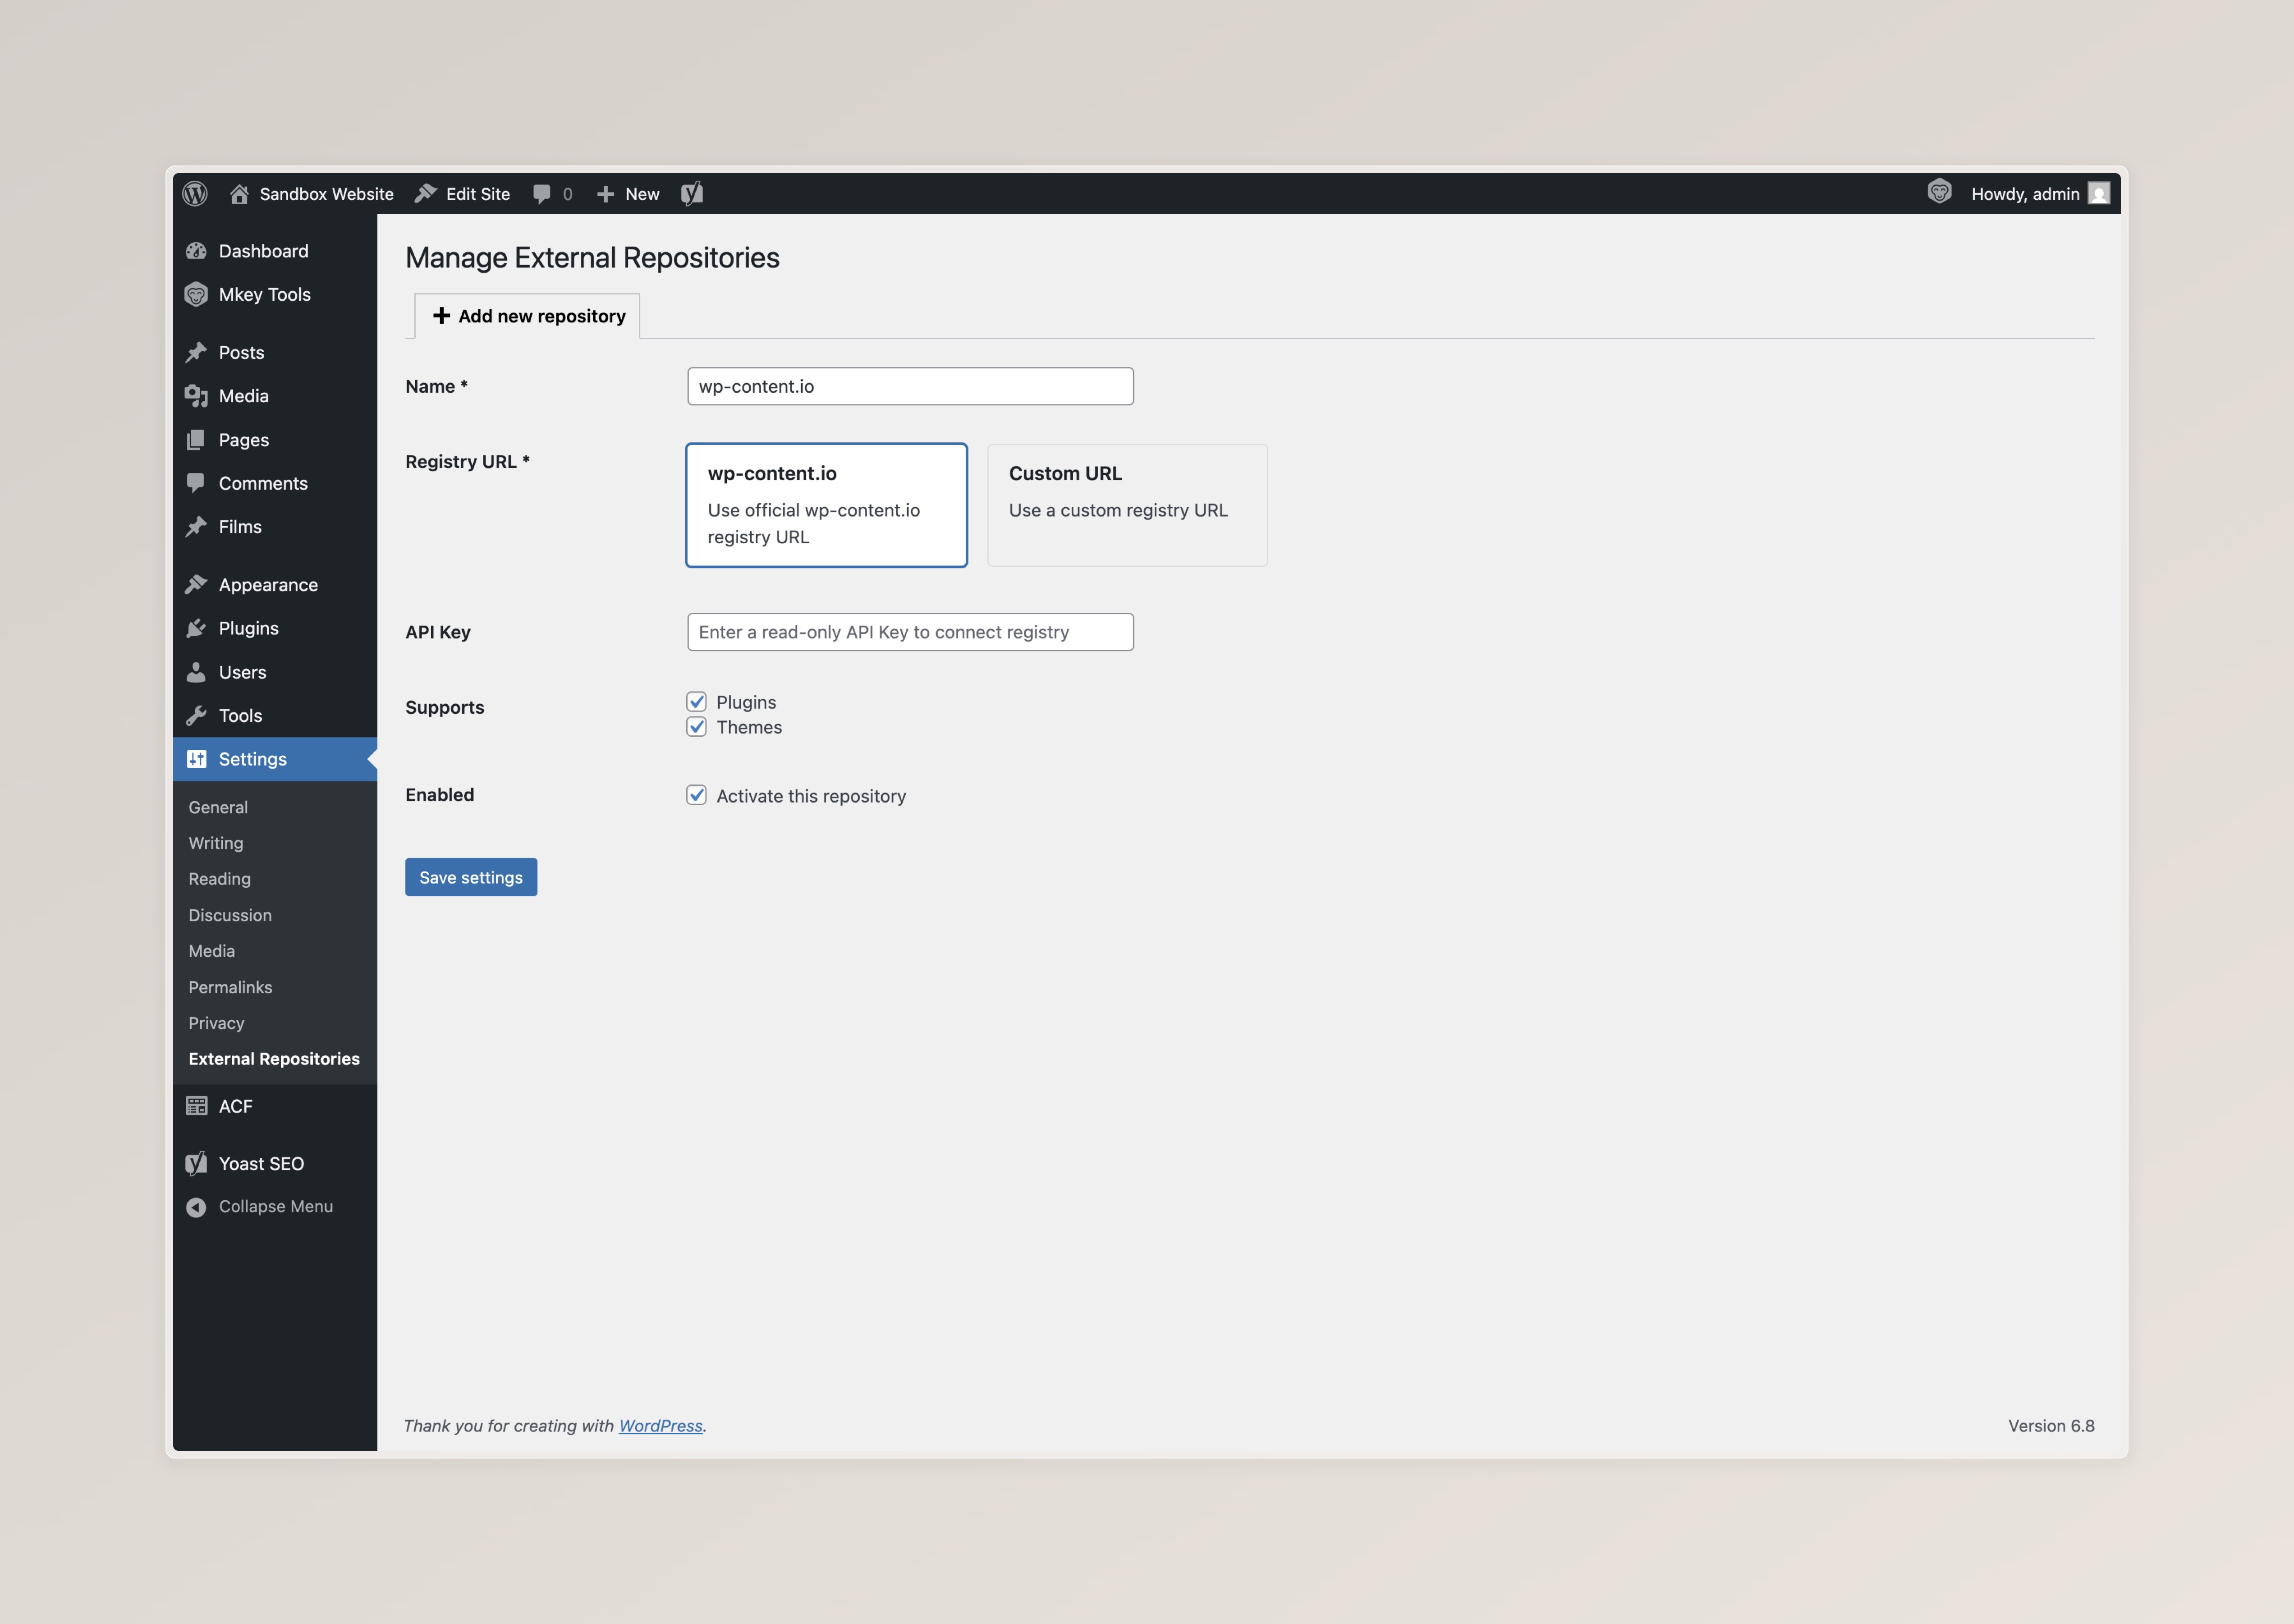Click Edit Site in admin bar

[478, 194]
